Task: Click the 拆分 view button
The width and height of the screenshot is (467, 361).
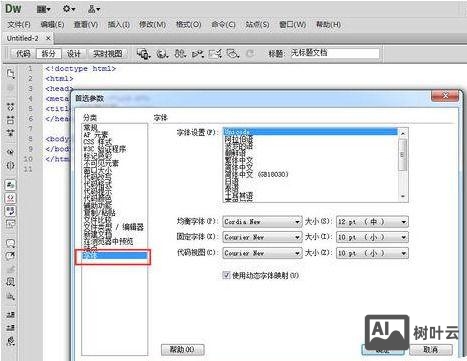Action: (x=49, y=53)
